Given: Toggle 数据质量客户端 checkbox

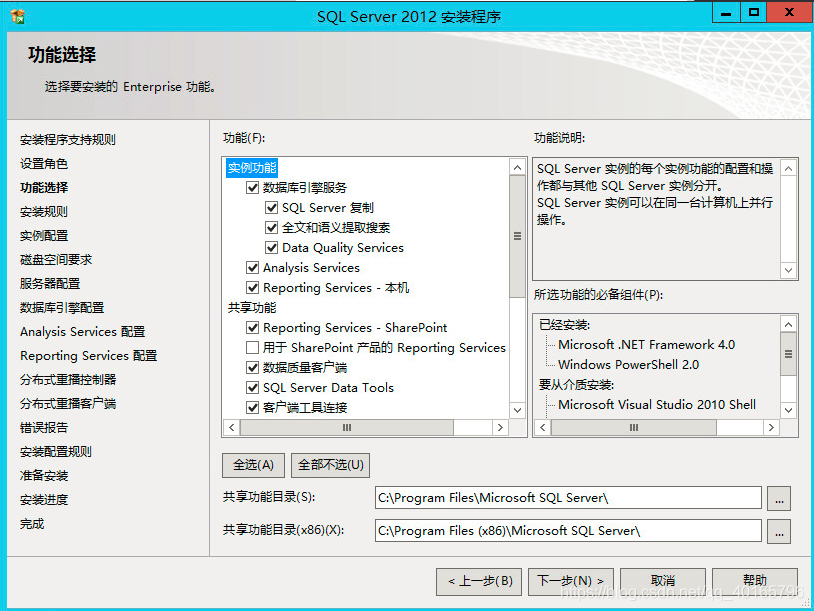Looking at the screenshot, I should pos(252,368).
